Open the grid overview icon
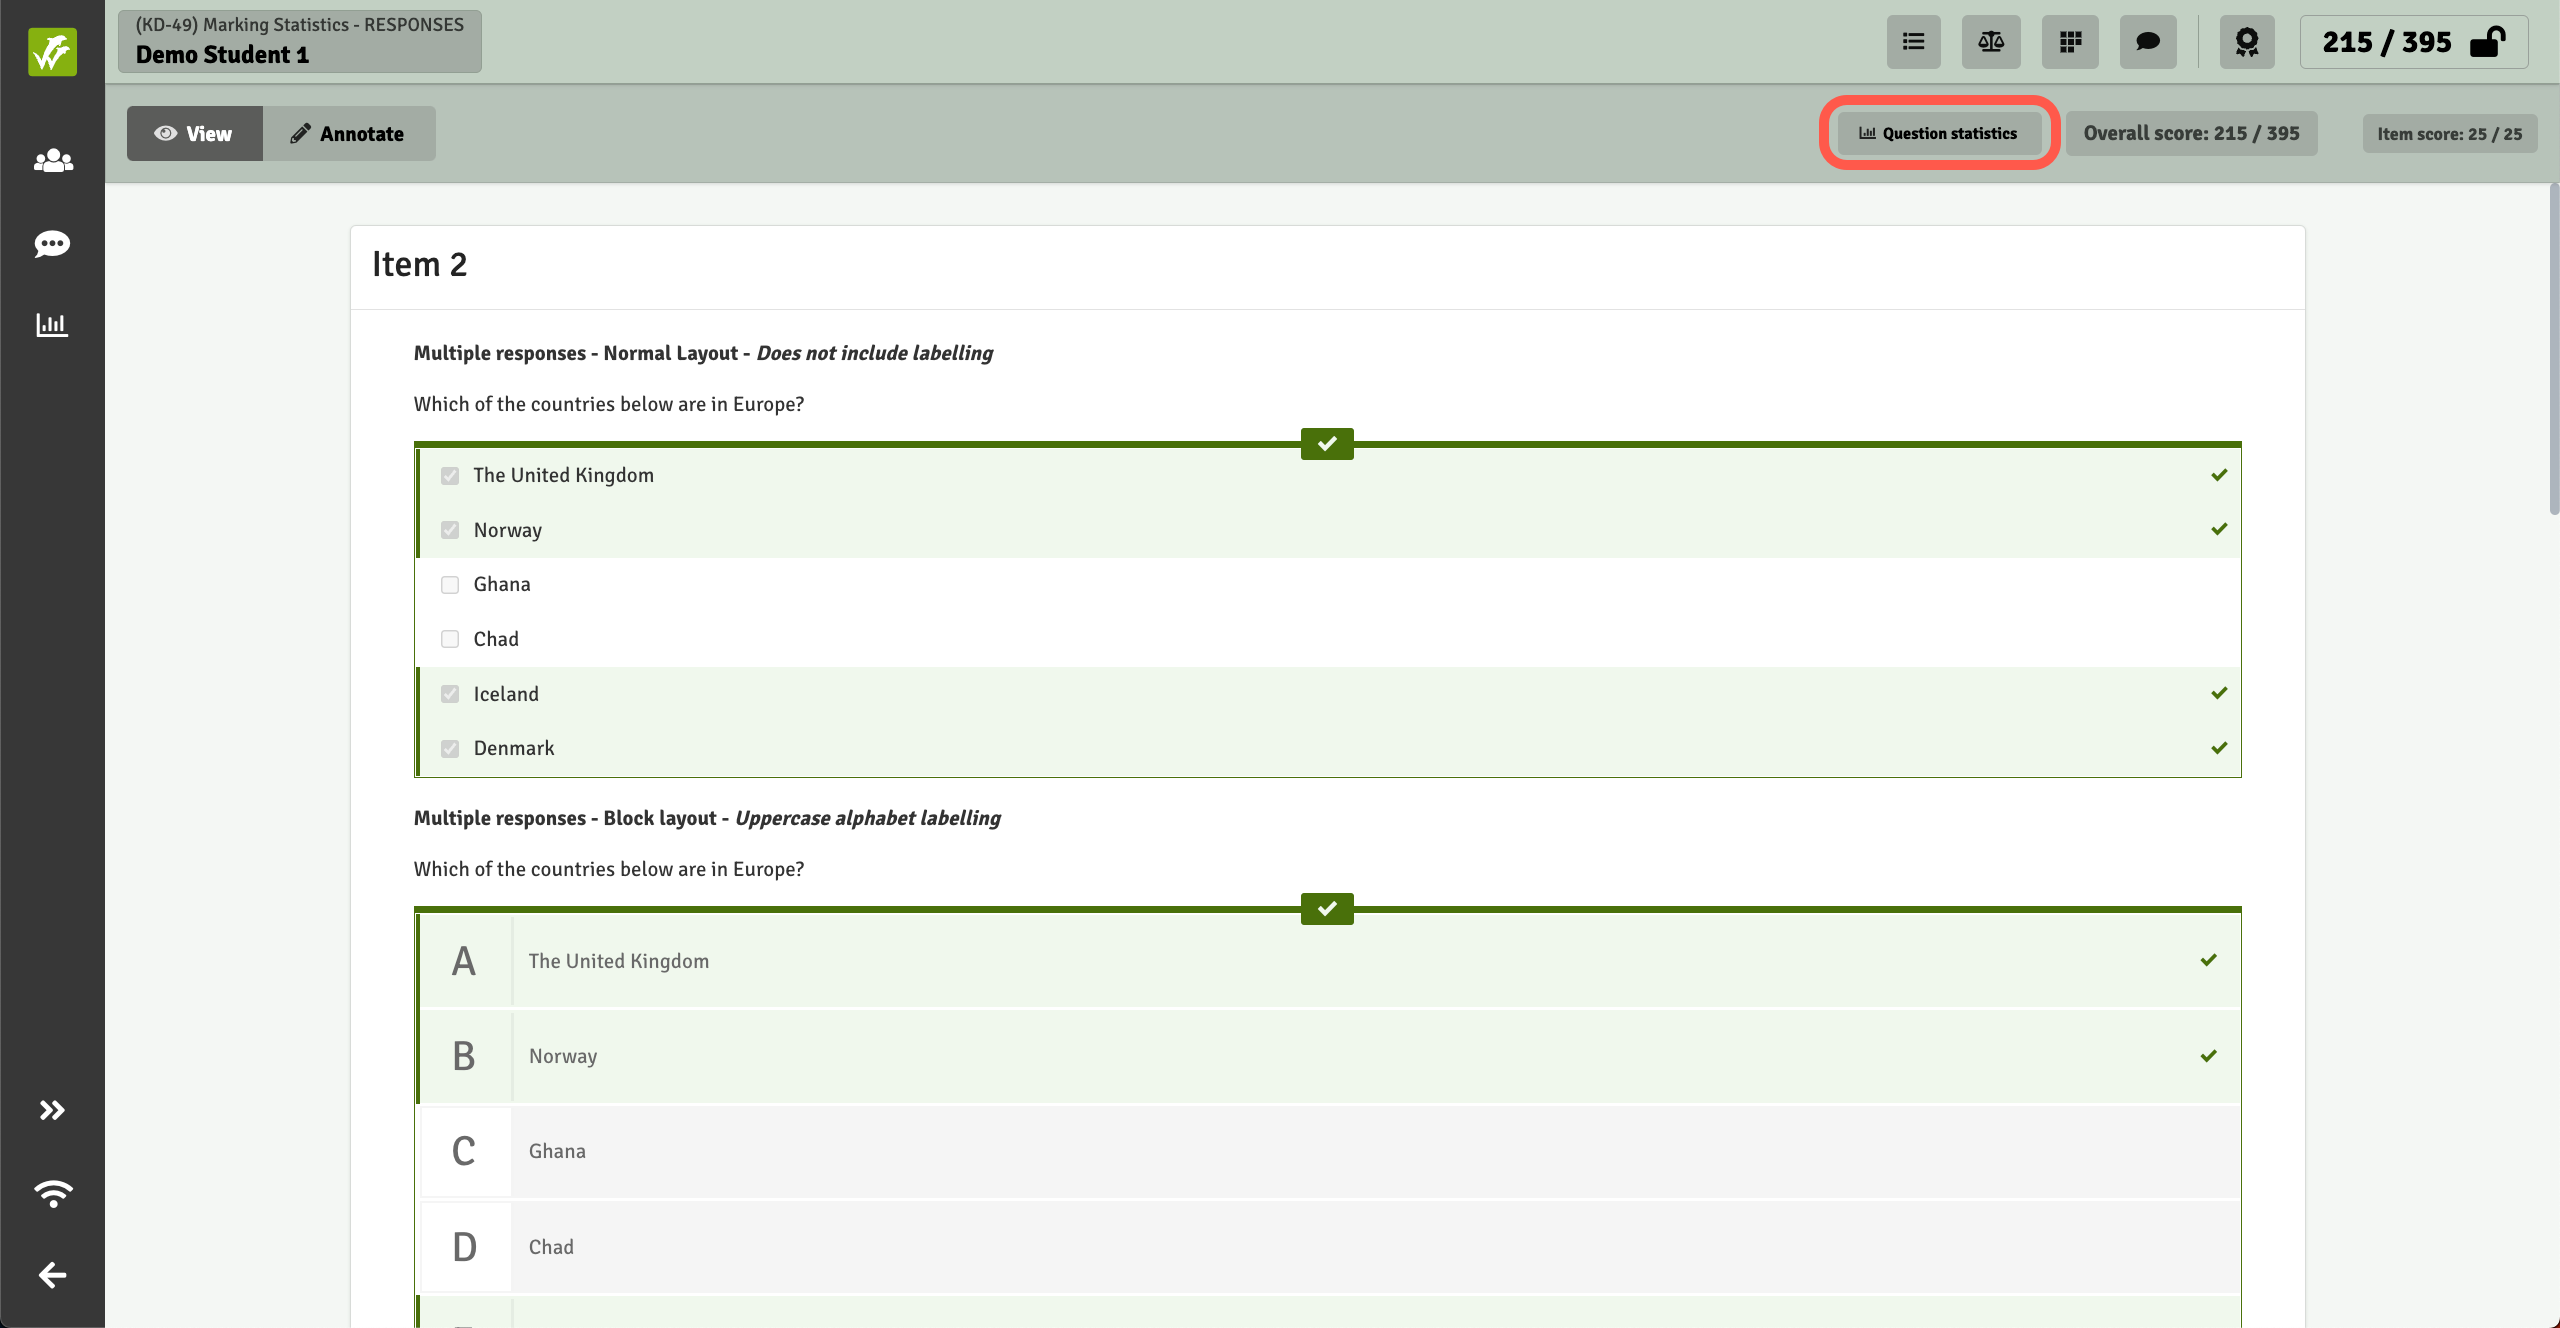Image resolution: width=2560 pixels, height=1328 pixels. point(2070,42)
